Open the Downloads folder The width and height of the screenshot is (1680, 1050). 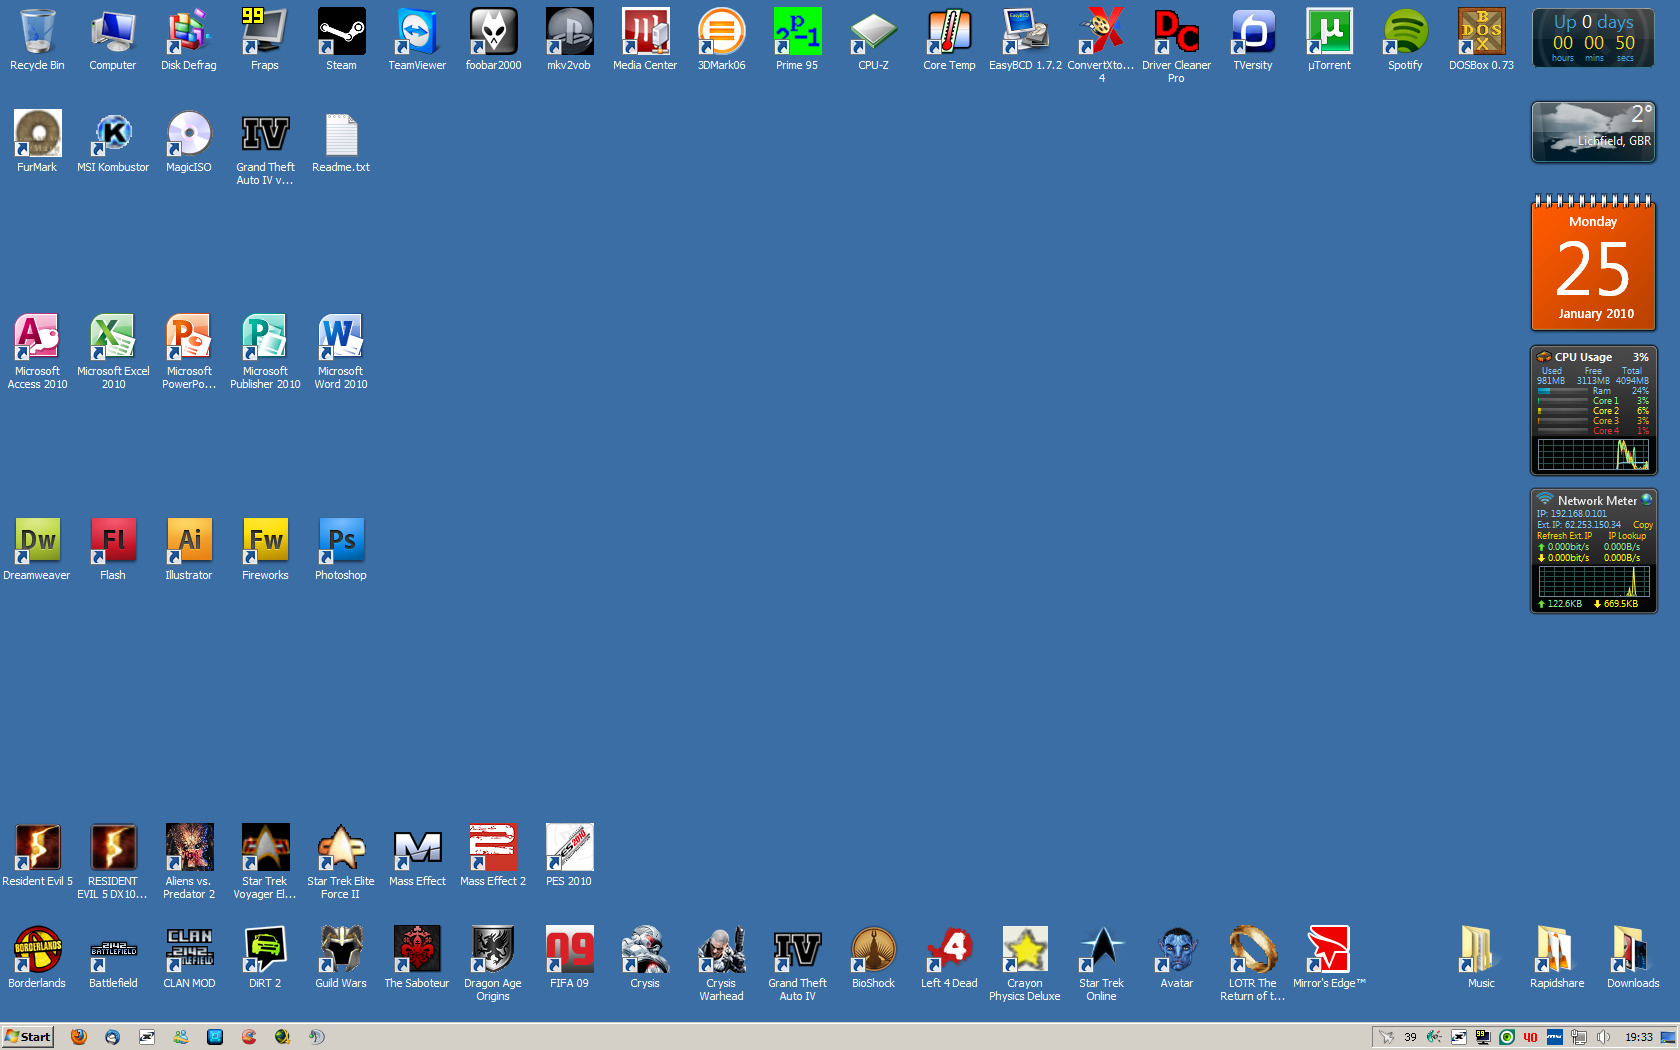click(1633, 950)
